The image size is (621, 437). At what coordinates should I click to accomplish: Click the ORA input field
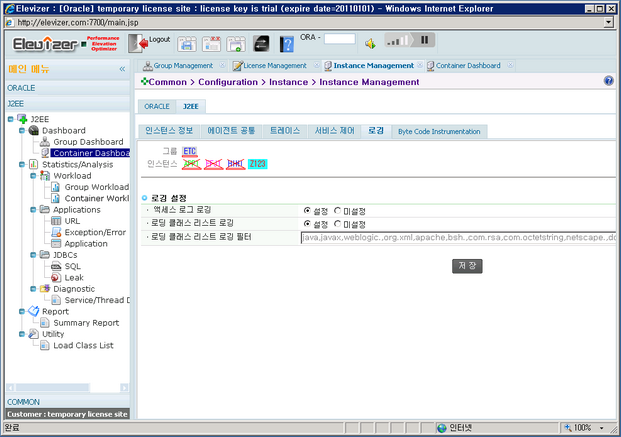pyautogui.click(x=339, y=39)
